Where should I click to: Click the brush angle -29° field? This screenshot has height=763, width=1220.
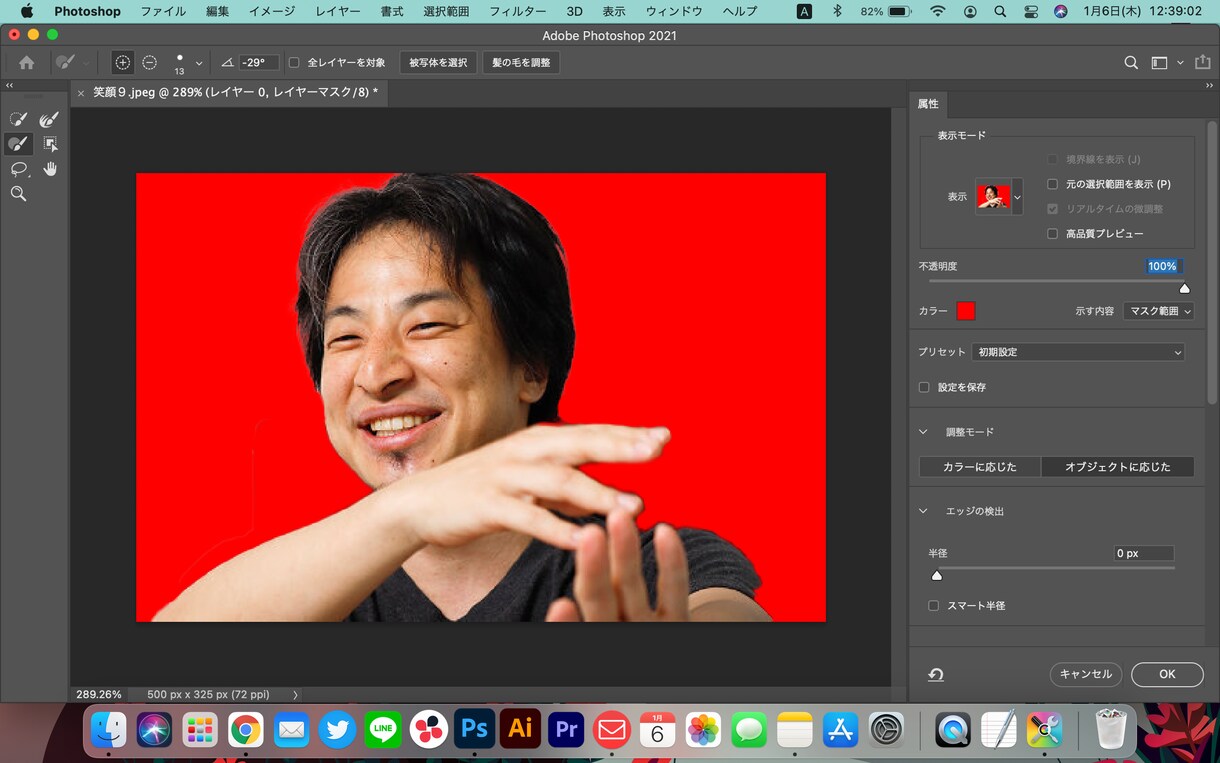[258, 62]
